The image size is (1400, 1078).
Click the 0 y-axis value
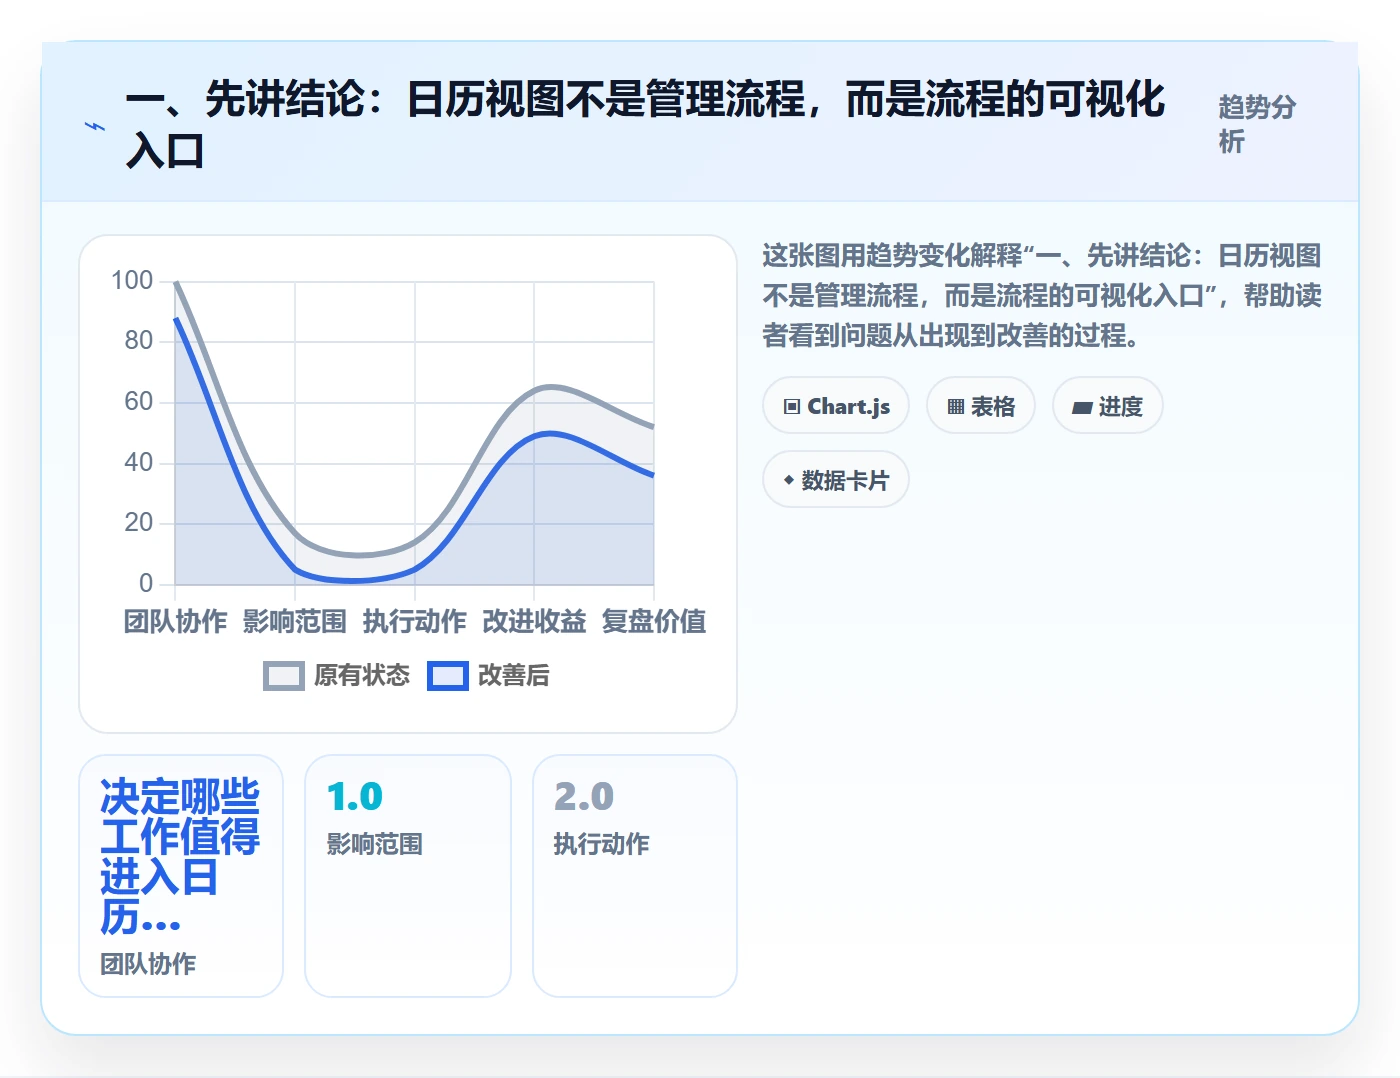(146, 583)
